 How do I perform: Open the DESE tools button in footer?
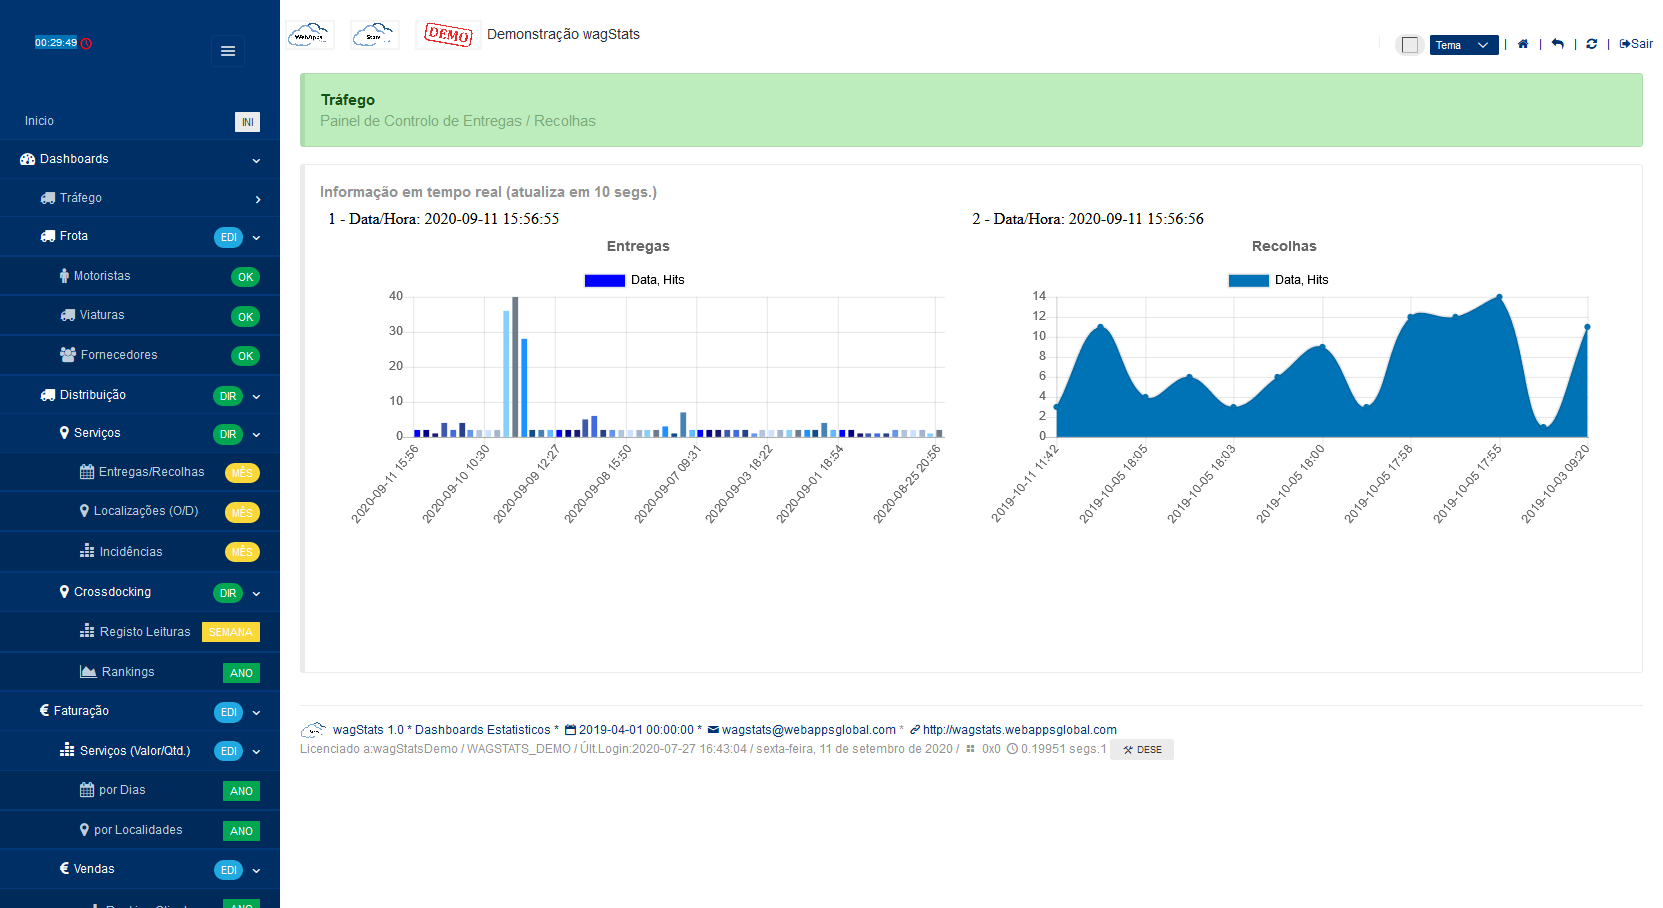point(1142,749)
